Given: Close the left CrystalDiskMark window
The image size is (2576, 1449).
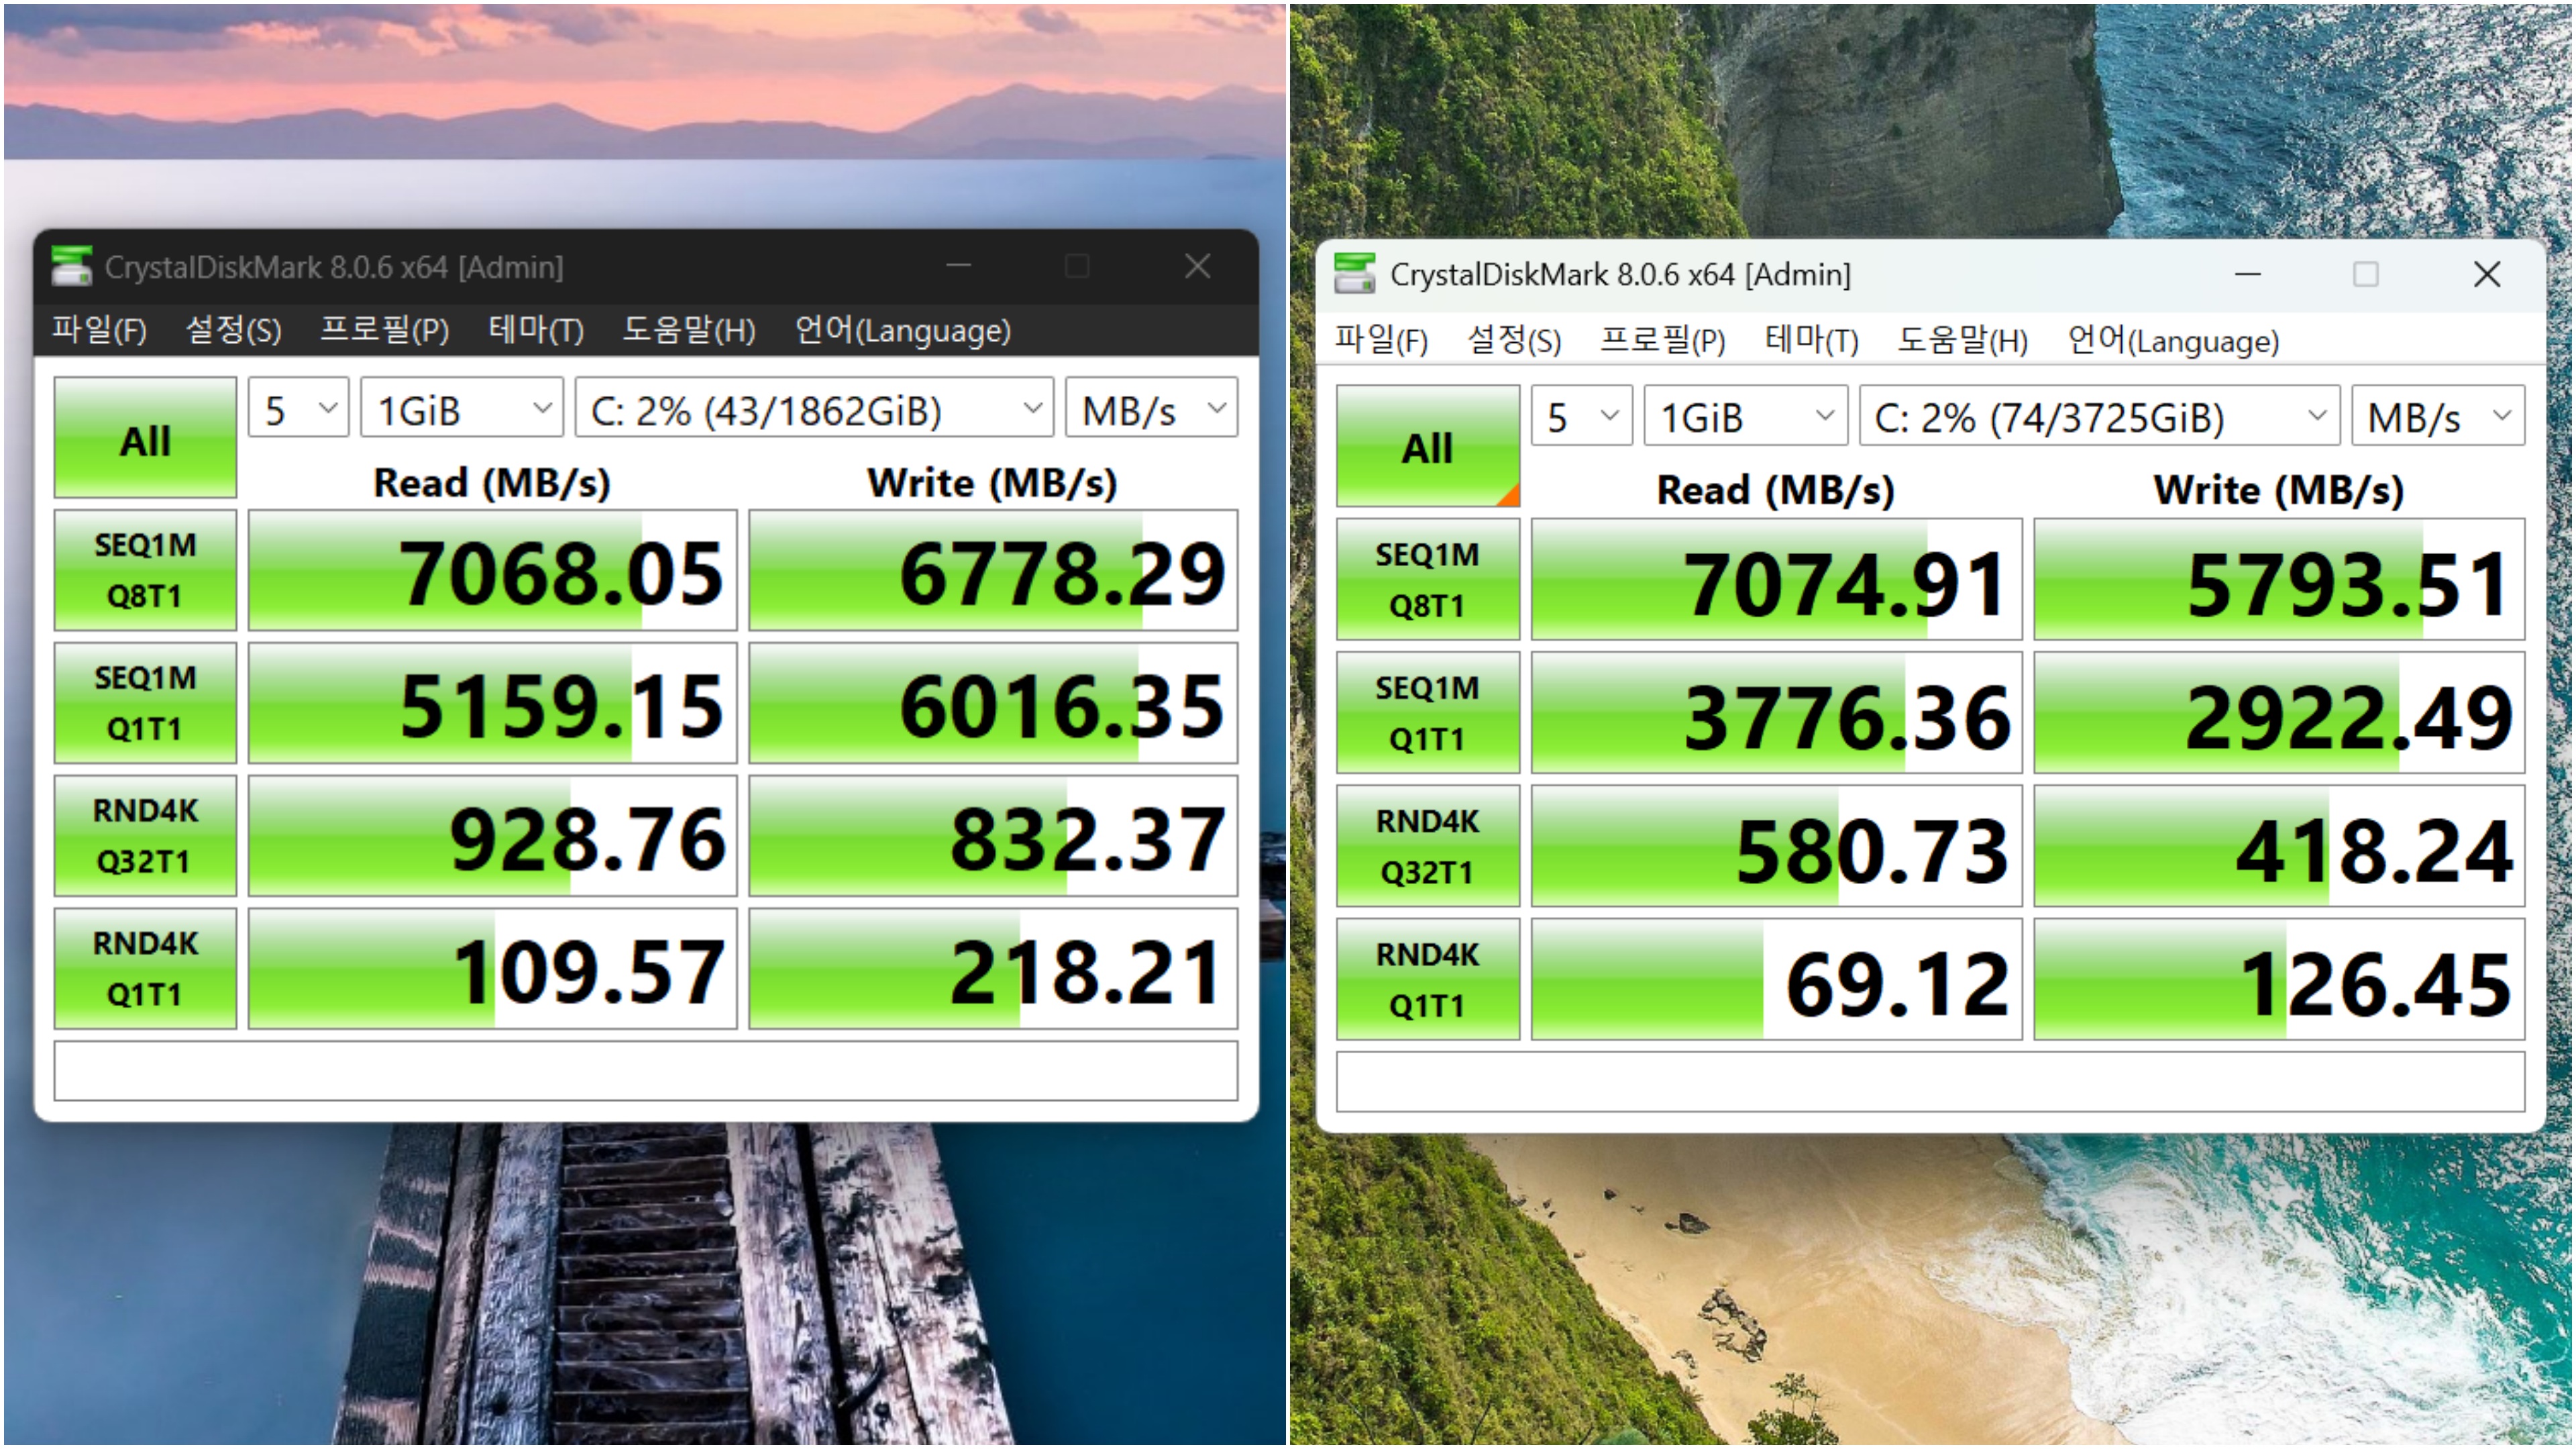Looking at the screenshot, I should (x=1197, y=265).
